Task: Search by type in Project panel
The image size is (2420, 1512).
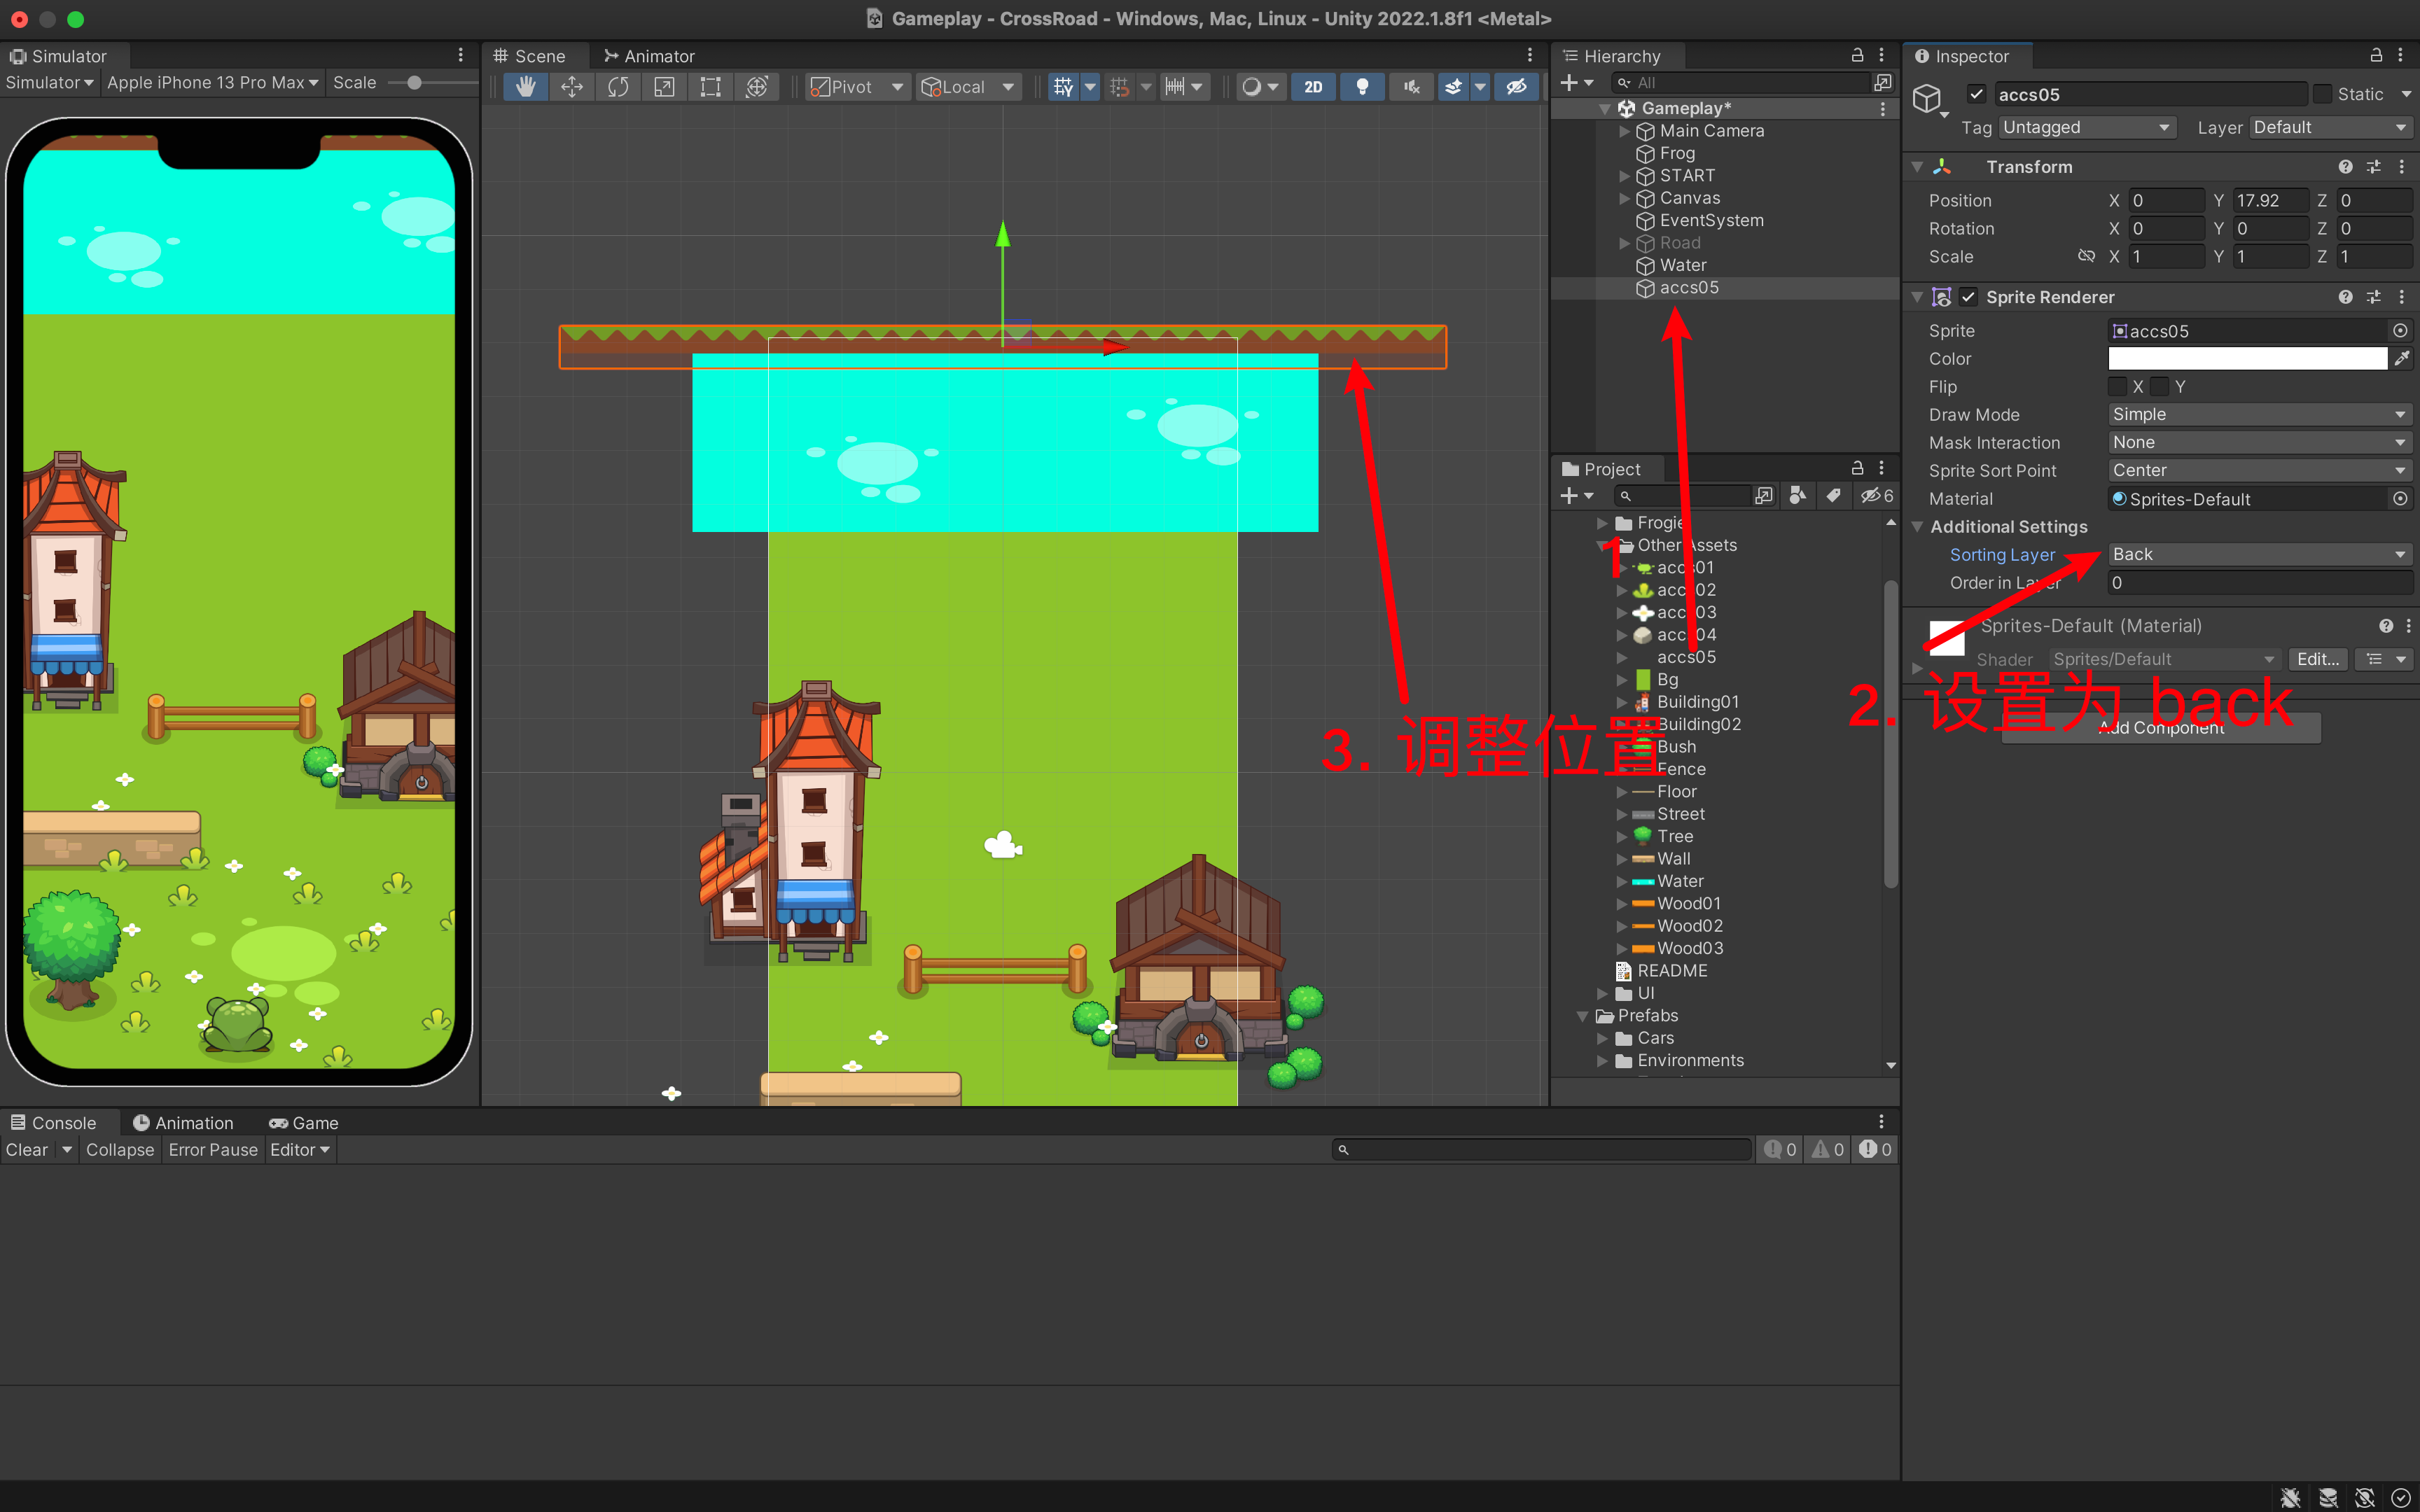Action: [x=1797, y=496]
